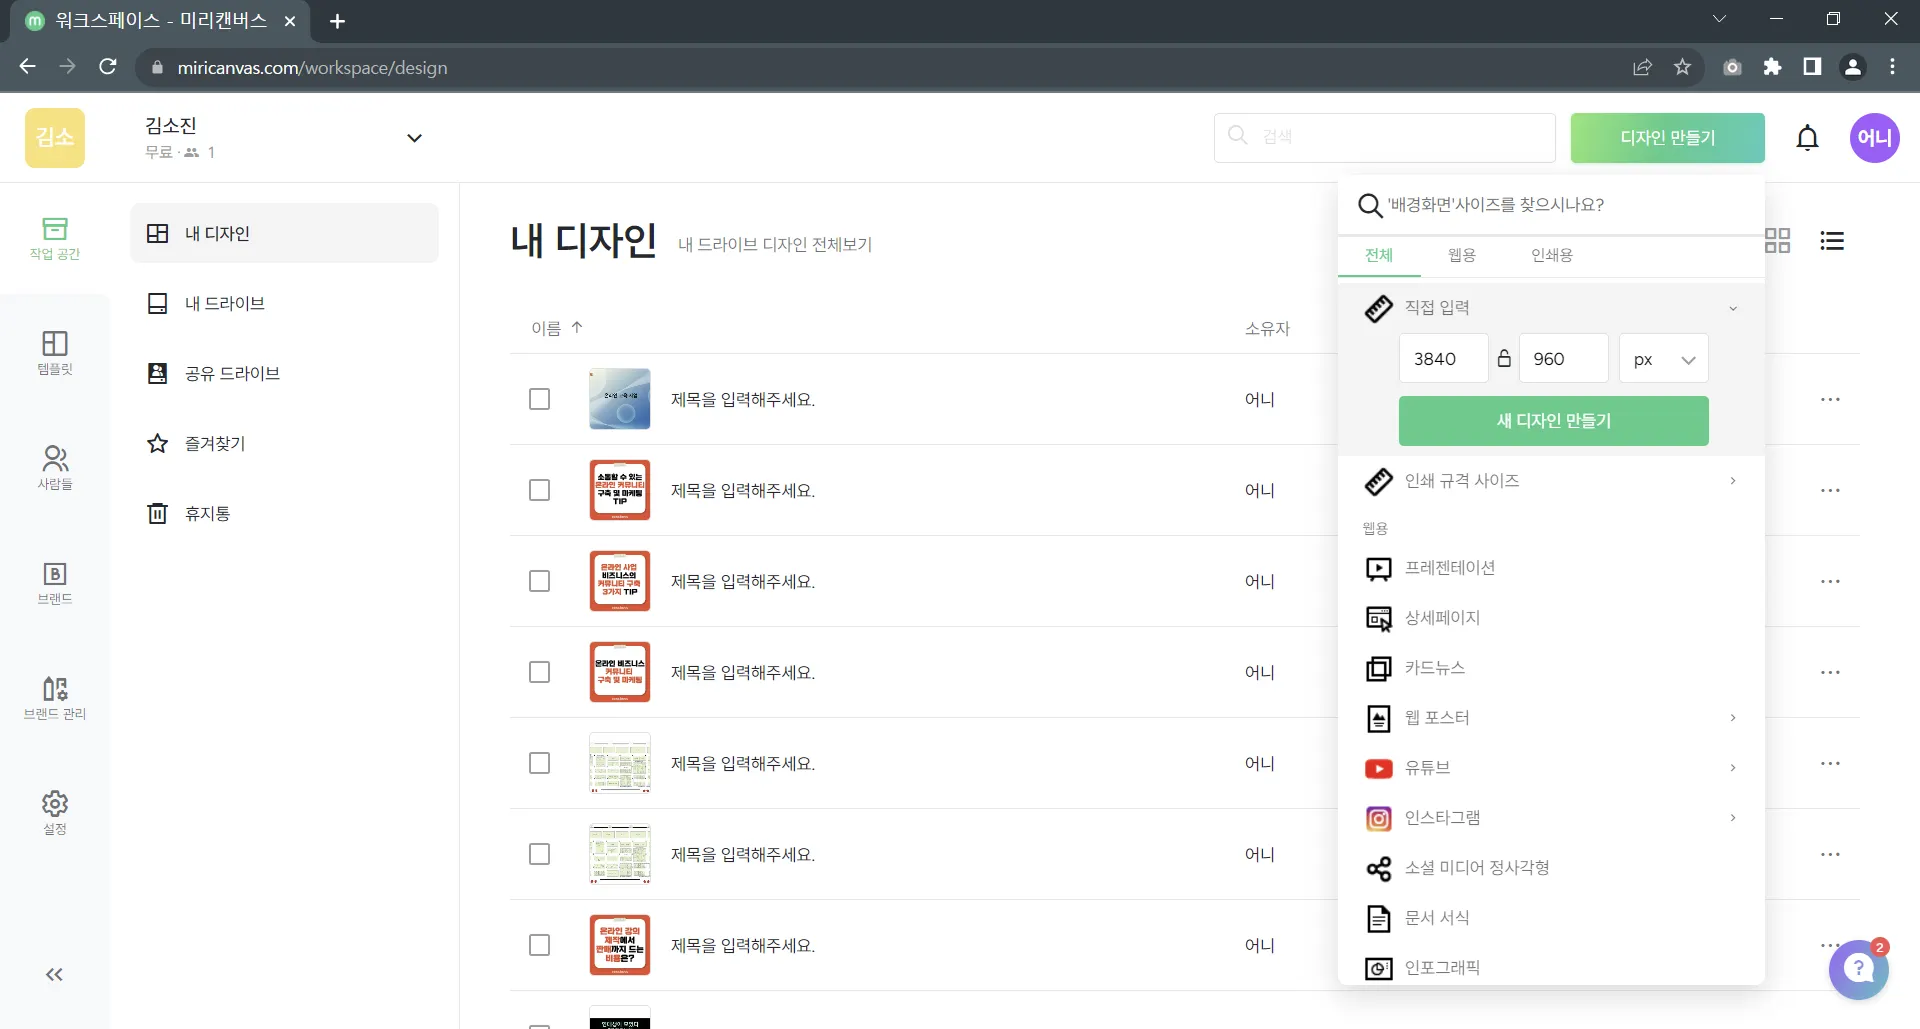Check the fourth design row checkbox

coord(540,673)
